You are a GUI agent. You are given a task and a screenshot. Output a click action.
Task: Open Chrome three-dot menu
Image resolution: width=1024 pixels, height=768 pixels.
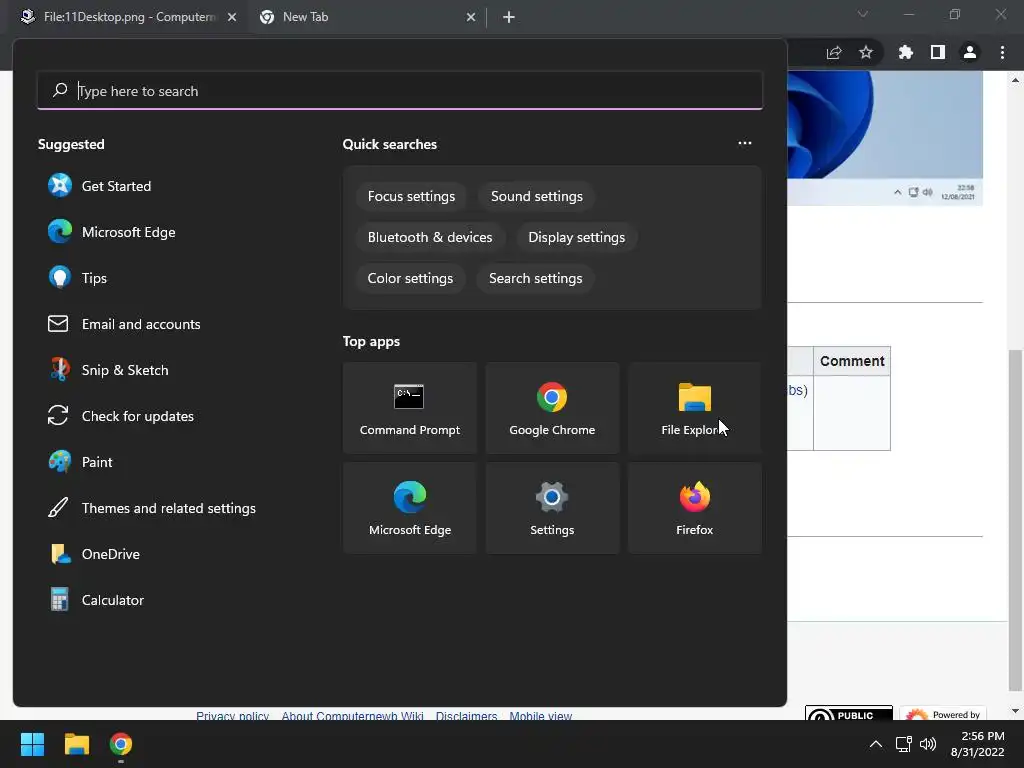coord(1002,52)
